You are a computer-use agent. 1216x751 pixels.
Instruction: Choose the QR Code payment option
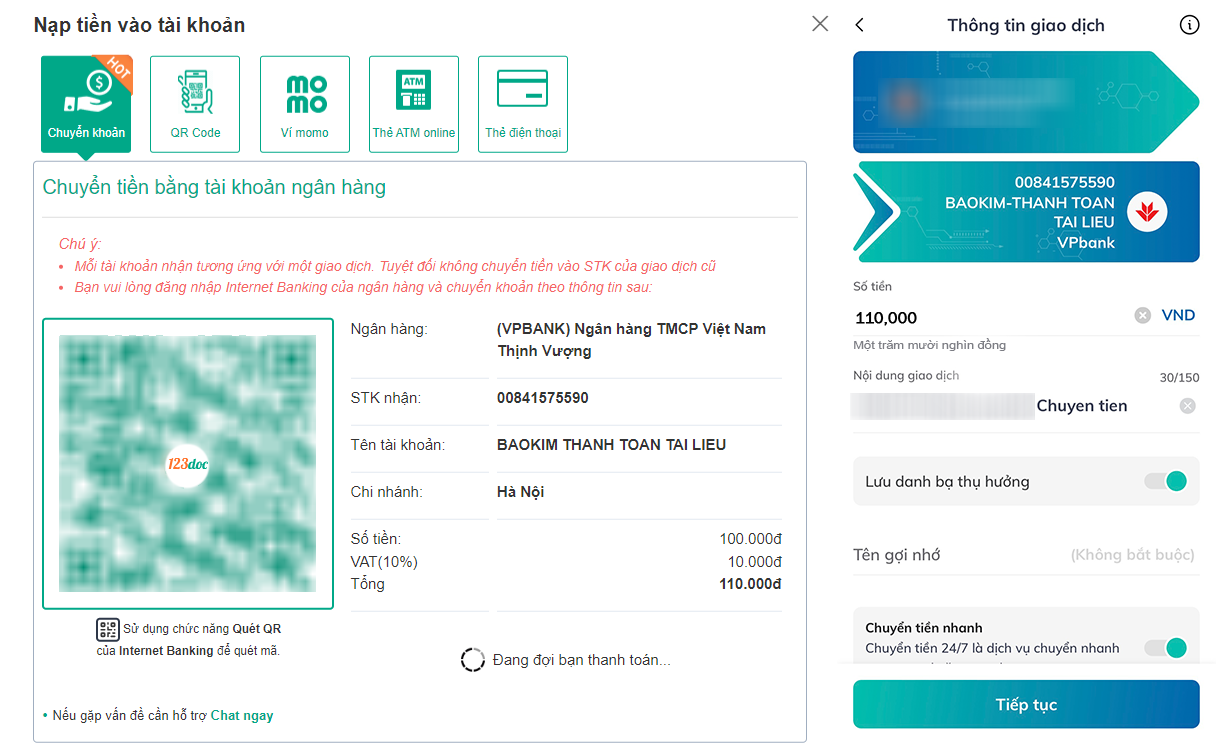tap(195, 105)
